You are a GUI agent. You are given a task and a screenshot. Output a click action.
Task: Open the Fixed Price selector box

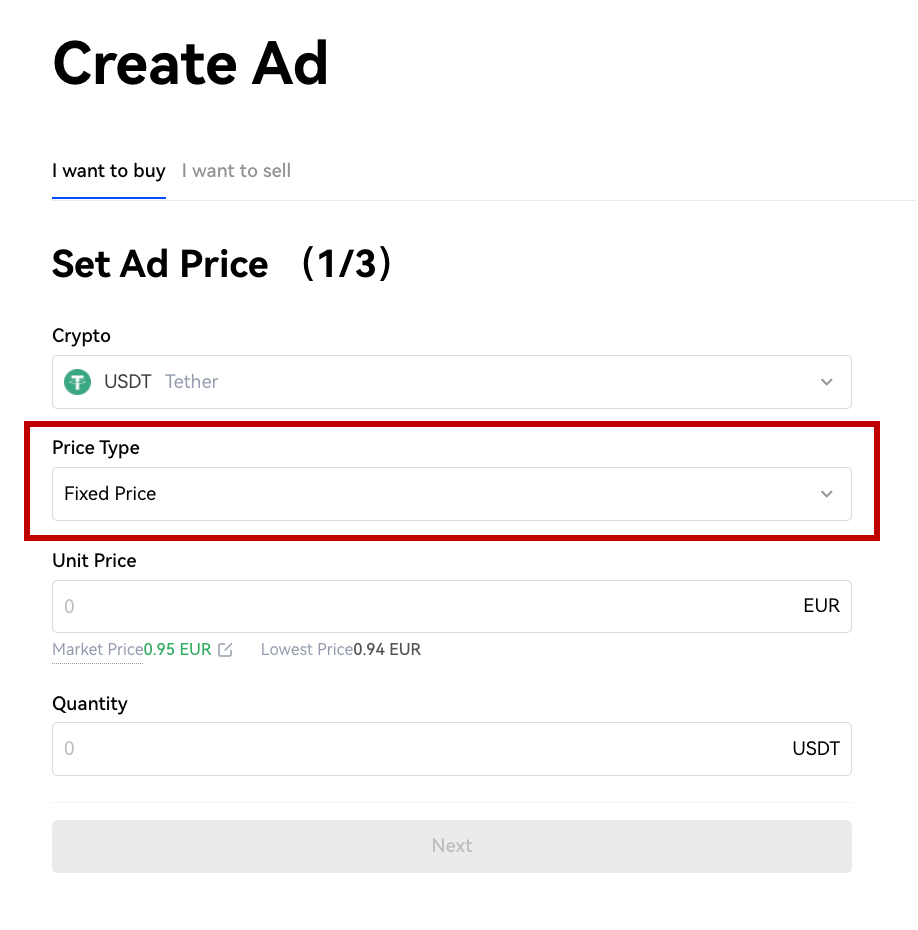[452, 494]
